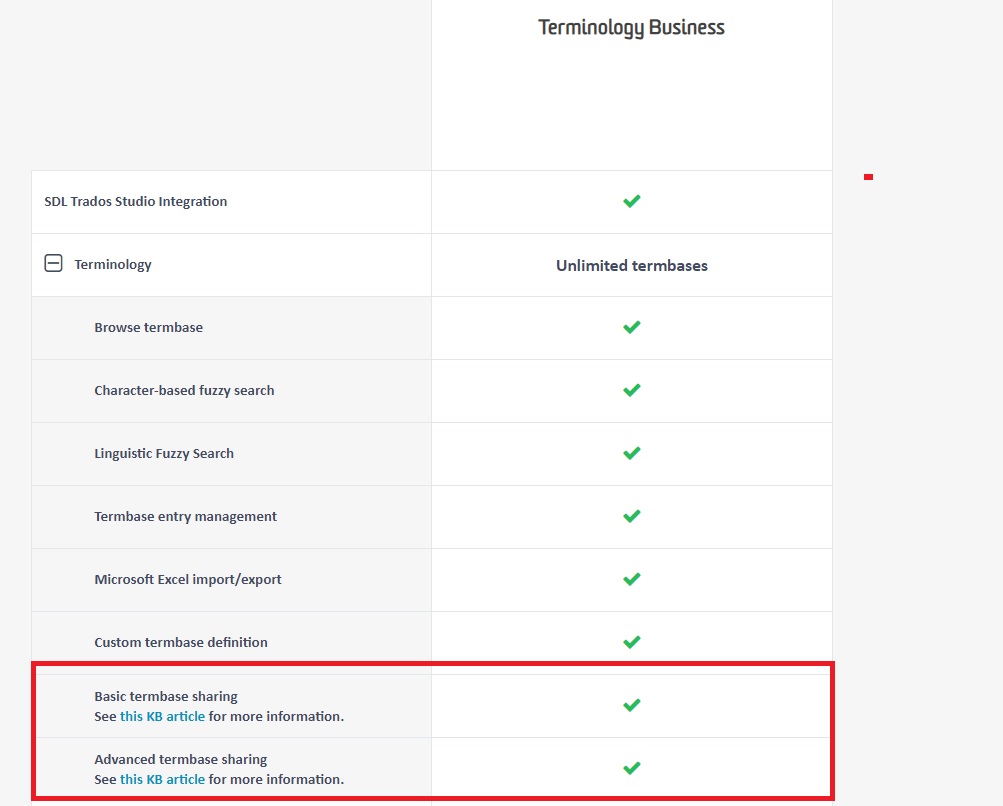Click the Basic termbase sharing checkmark
This screenshot has width=1003, height=806.
click(x=631, y=705)
